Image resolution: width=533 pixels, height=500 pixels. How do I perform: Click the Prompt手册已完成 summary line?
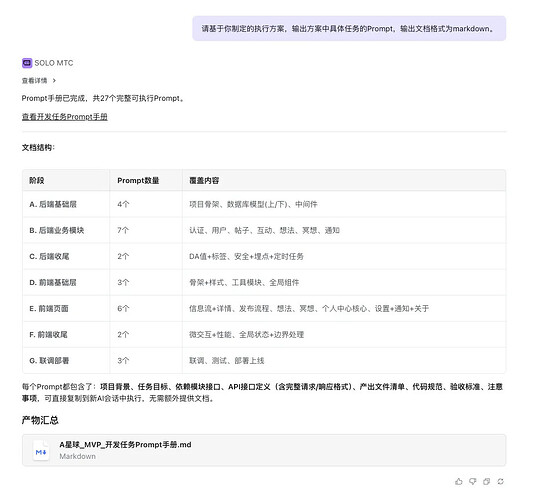[x=103, y=99]
